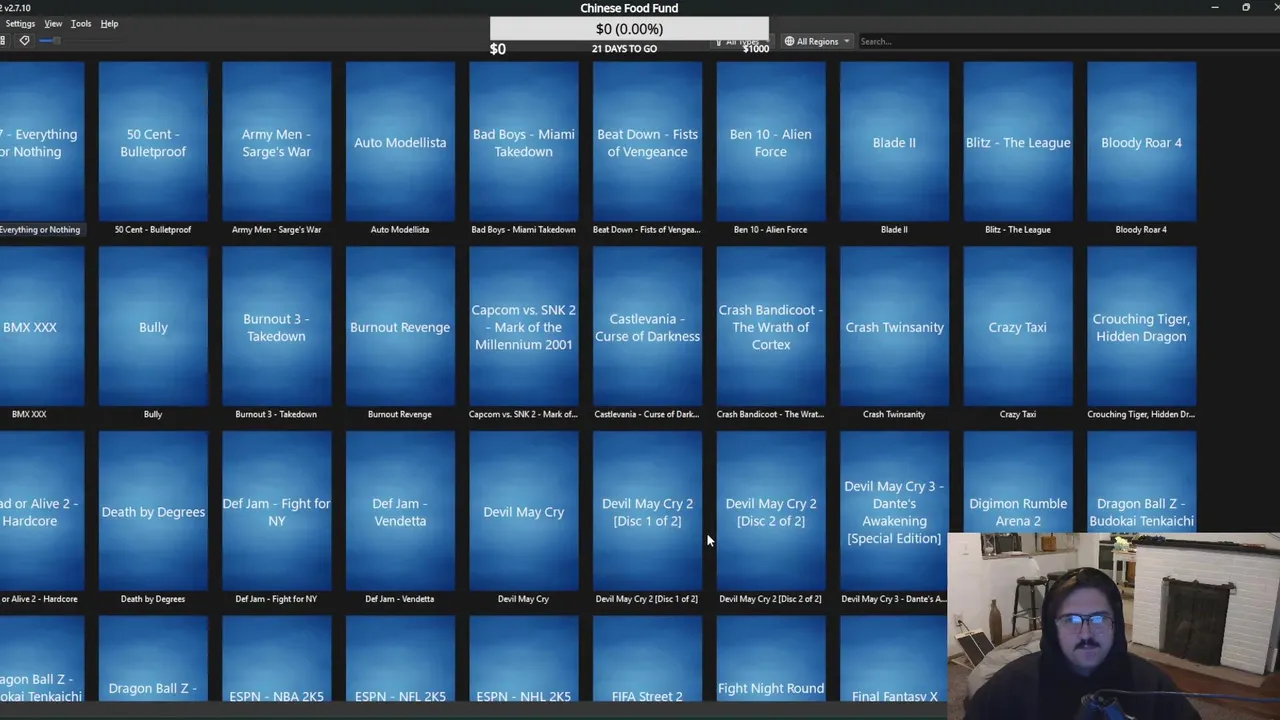Select the ESPN - NFL 2K5 cover

[400, 660]
